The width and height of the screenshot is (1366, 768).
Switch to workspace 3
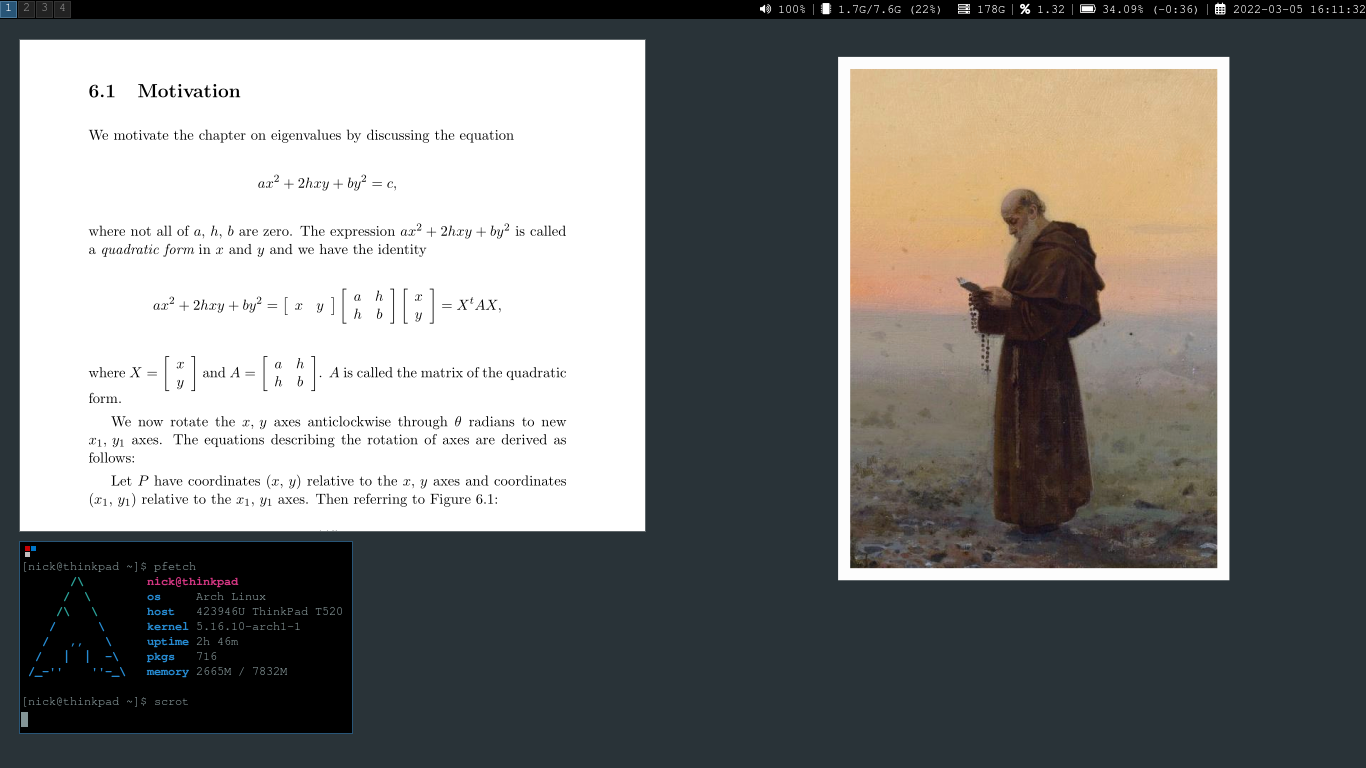(x=44, y=8)
